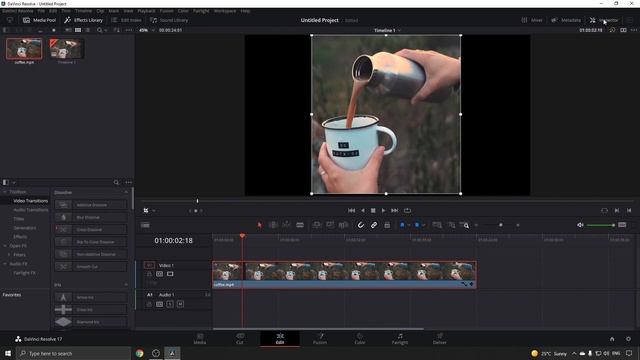Select the Blur Dissolve transition
Screen dimensions: 640x360
pyautogui.click(x=91, y=217)
